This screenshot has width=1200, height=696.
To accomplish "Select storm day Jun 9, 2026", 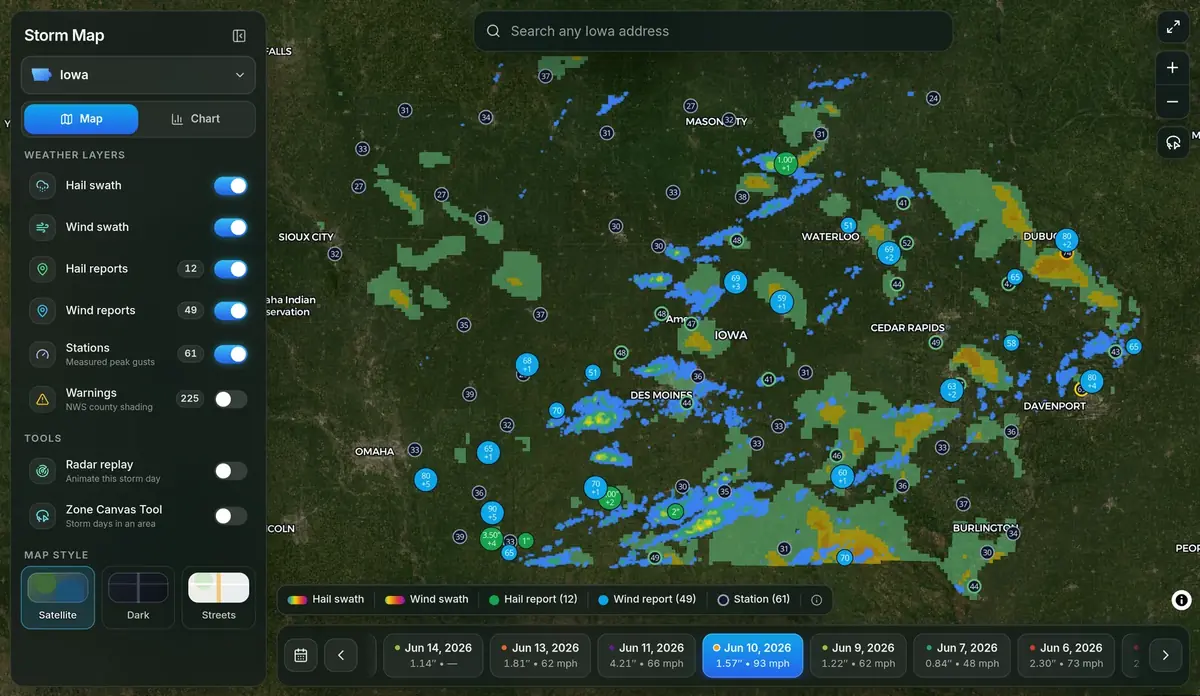I will (x=859, y=655).
